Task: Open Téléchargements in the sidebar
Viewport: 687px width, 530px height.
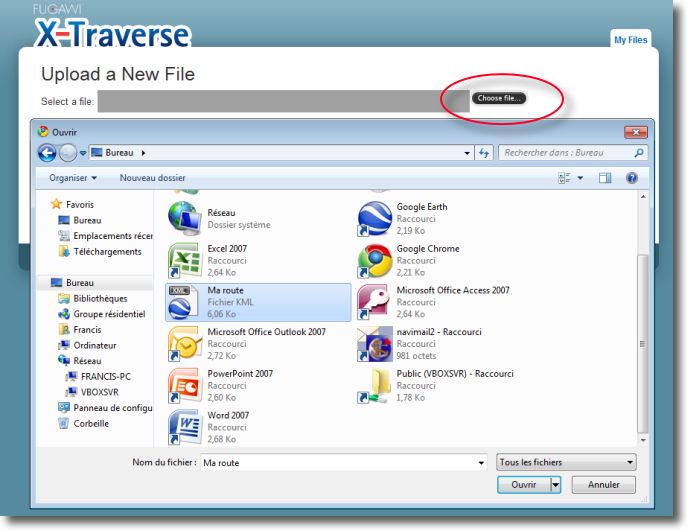Action: pyautogui.click(x=100, y=251)
